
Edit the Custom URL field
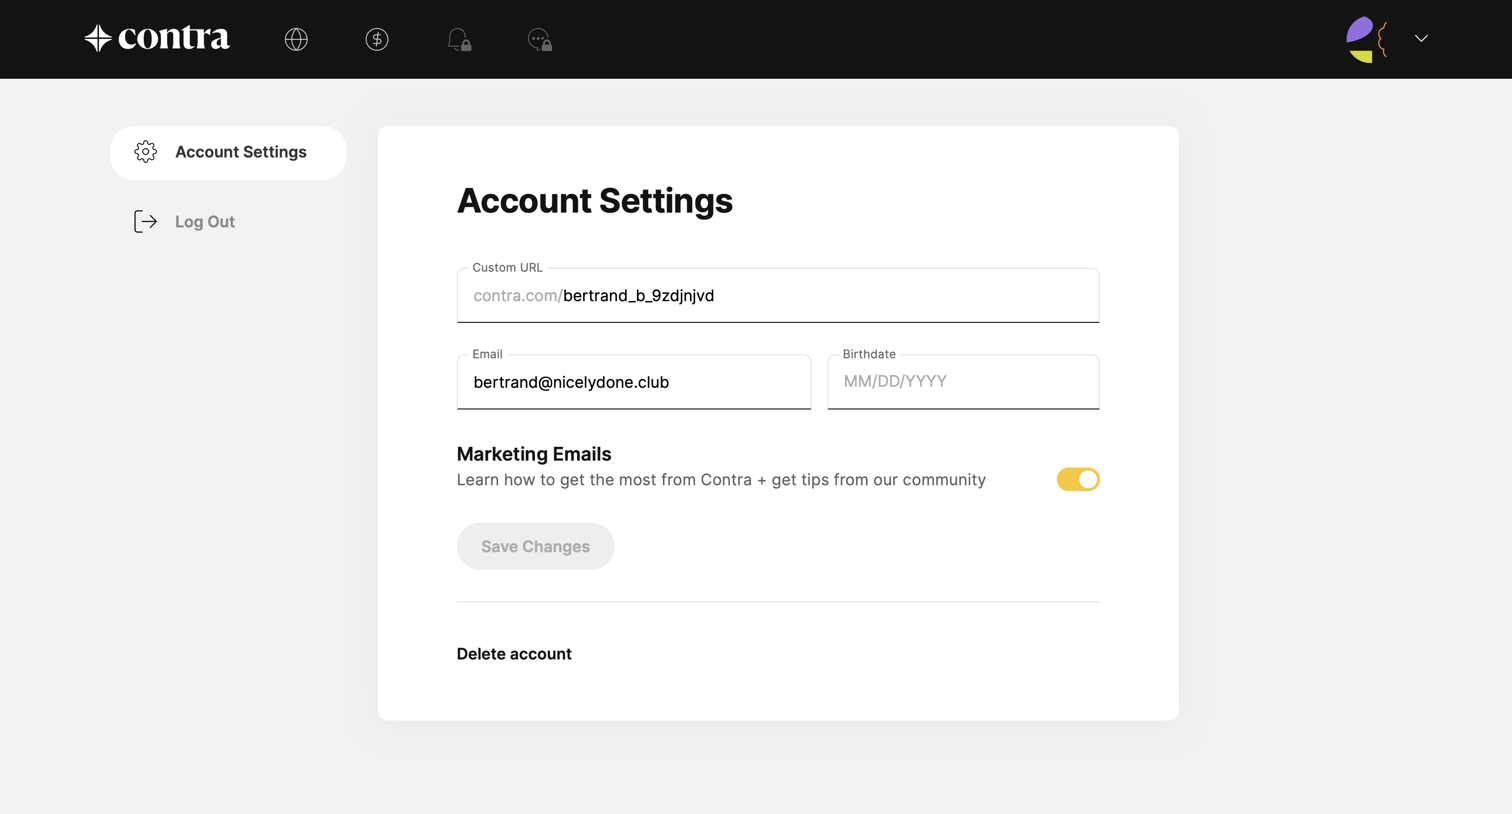778,295
